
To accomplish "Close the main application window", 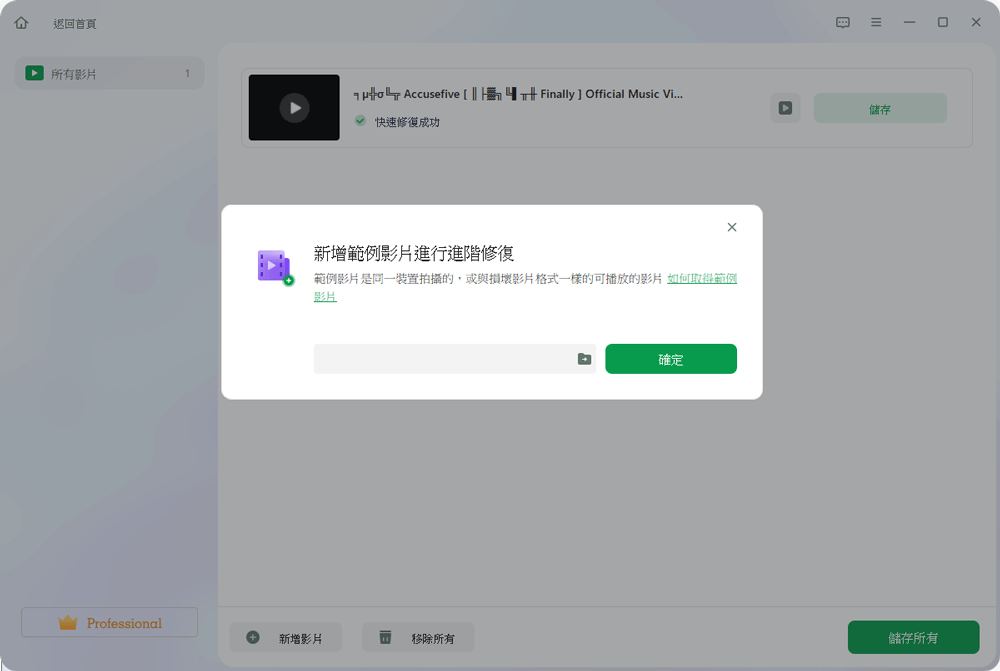I will click(976, 23).
